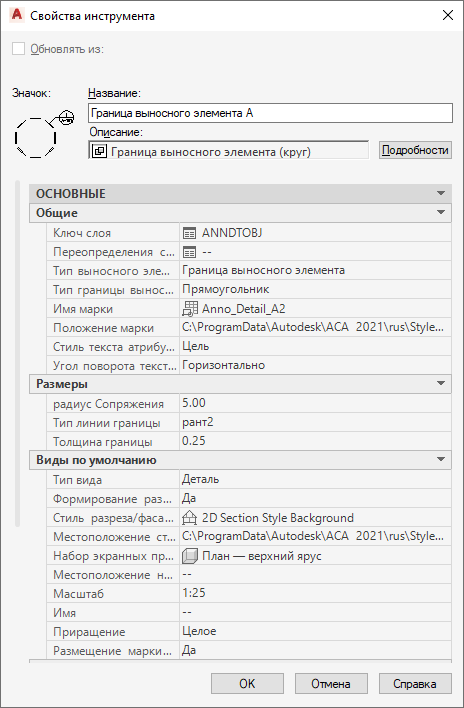
Task: Open help via Справка button
Action: (x=415, y=684)
